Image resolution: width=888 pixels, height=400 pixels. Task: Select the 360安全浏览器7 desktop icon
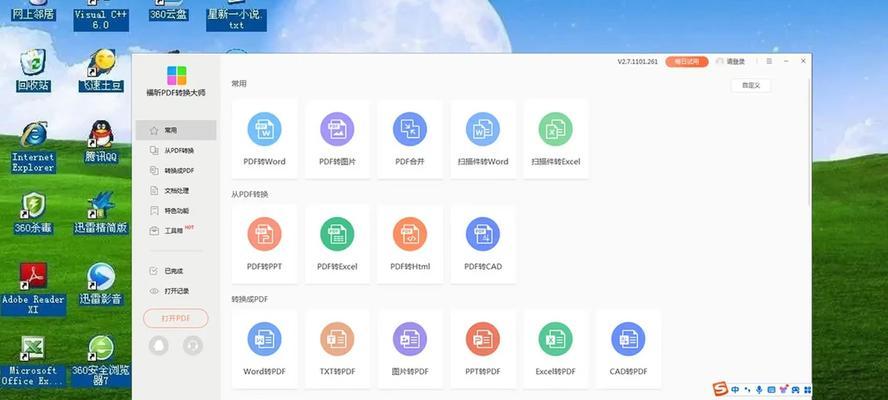pyautogui.click(x=101, y=361)
